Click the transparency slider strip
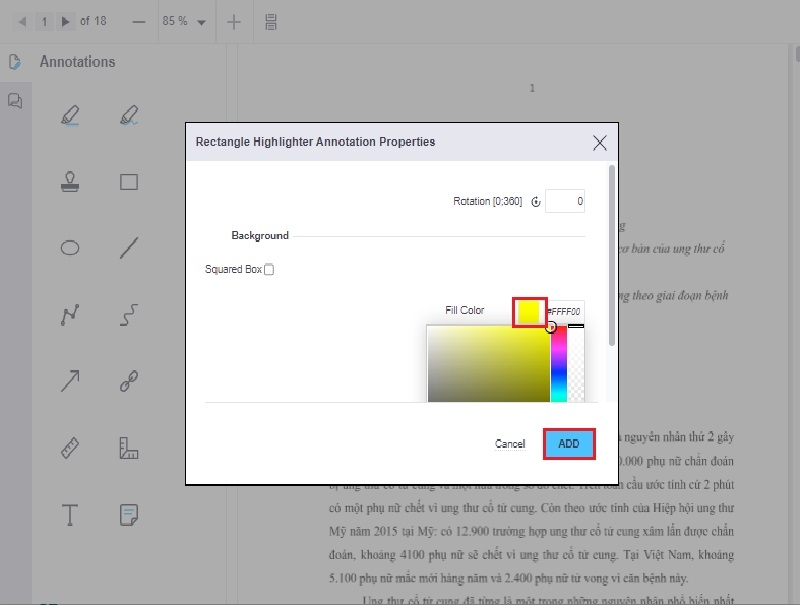 pos(576,364)
